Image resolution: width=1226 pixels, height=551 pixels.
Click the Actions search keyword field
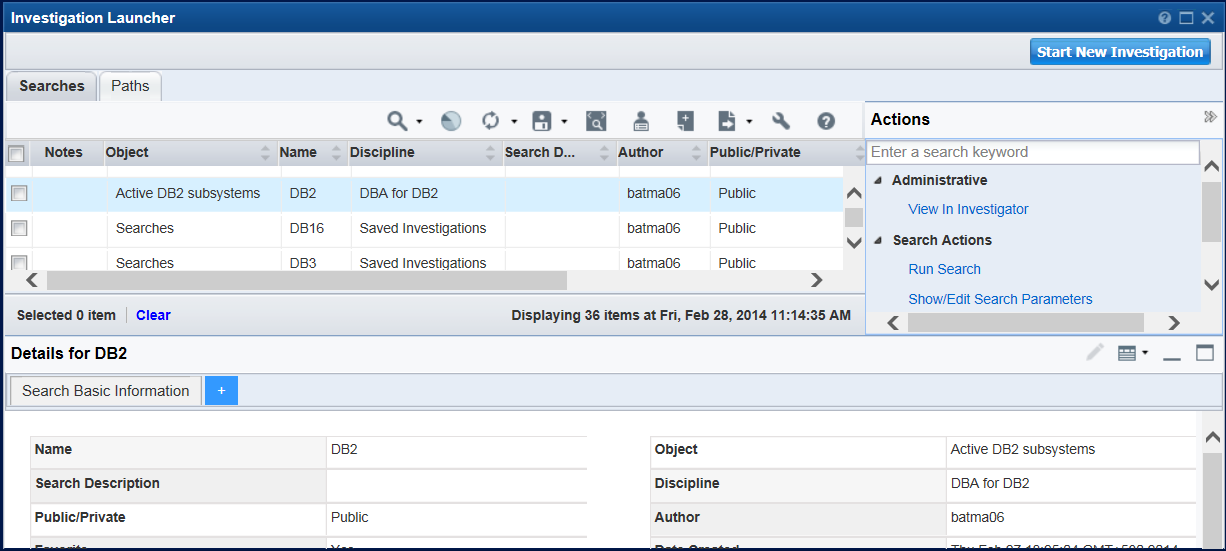1032,152
